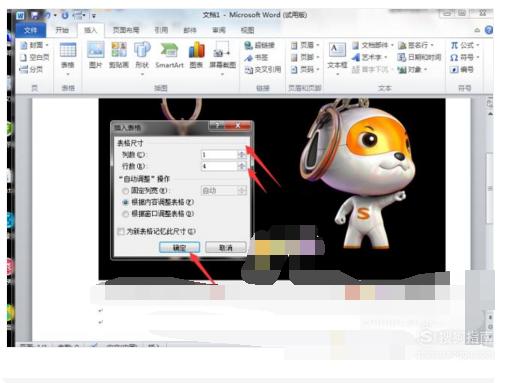Expand the Shapes (形状) dropdown
517x383 pixels.
142,74
